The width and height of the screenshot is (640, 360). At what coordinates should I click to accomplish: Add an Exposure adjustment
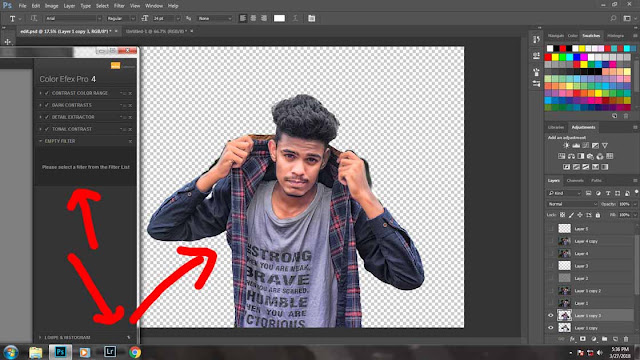(595, 145)
